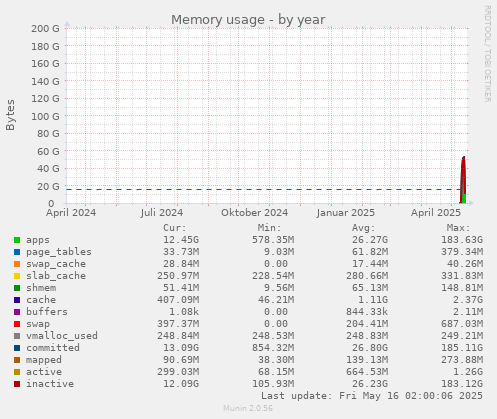Click the cache indigo legend swatch

(x=17, y=300)
